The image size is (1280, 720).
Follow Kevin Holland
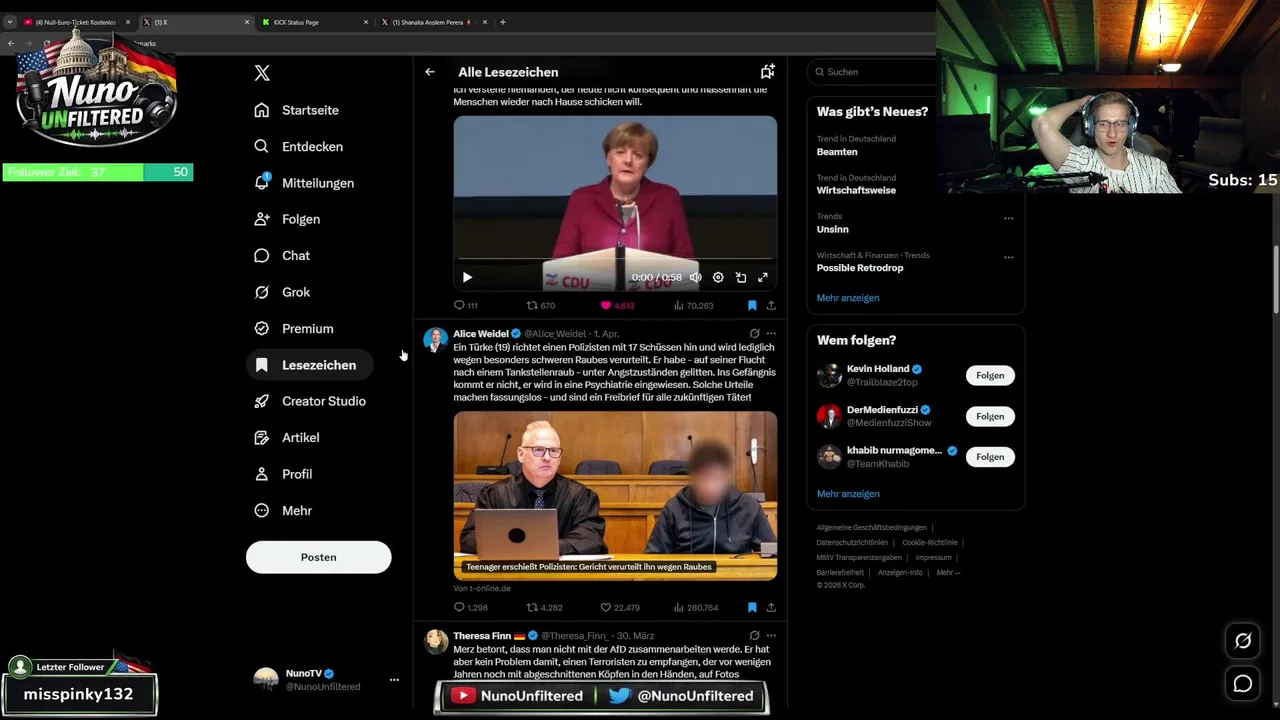click(x=990, y=375)
